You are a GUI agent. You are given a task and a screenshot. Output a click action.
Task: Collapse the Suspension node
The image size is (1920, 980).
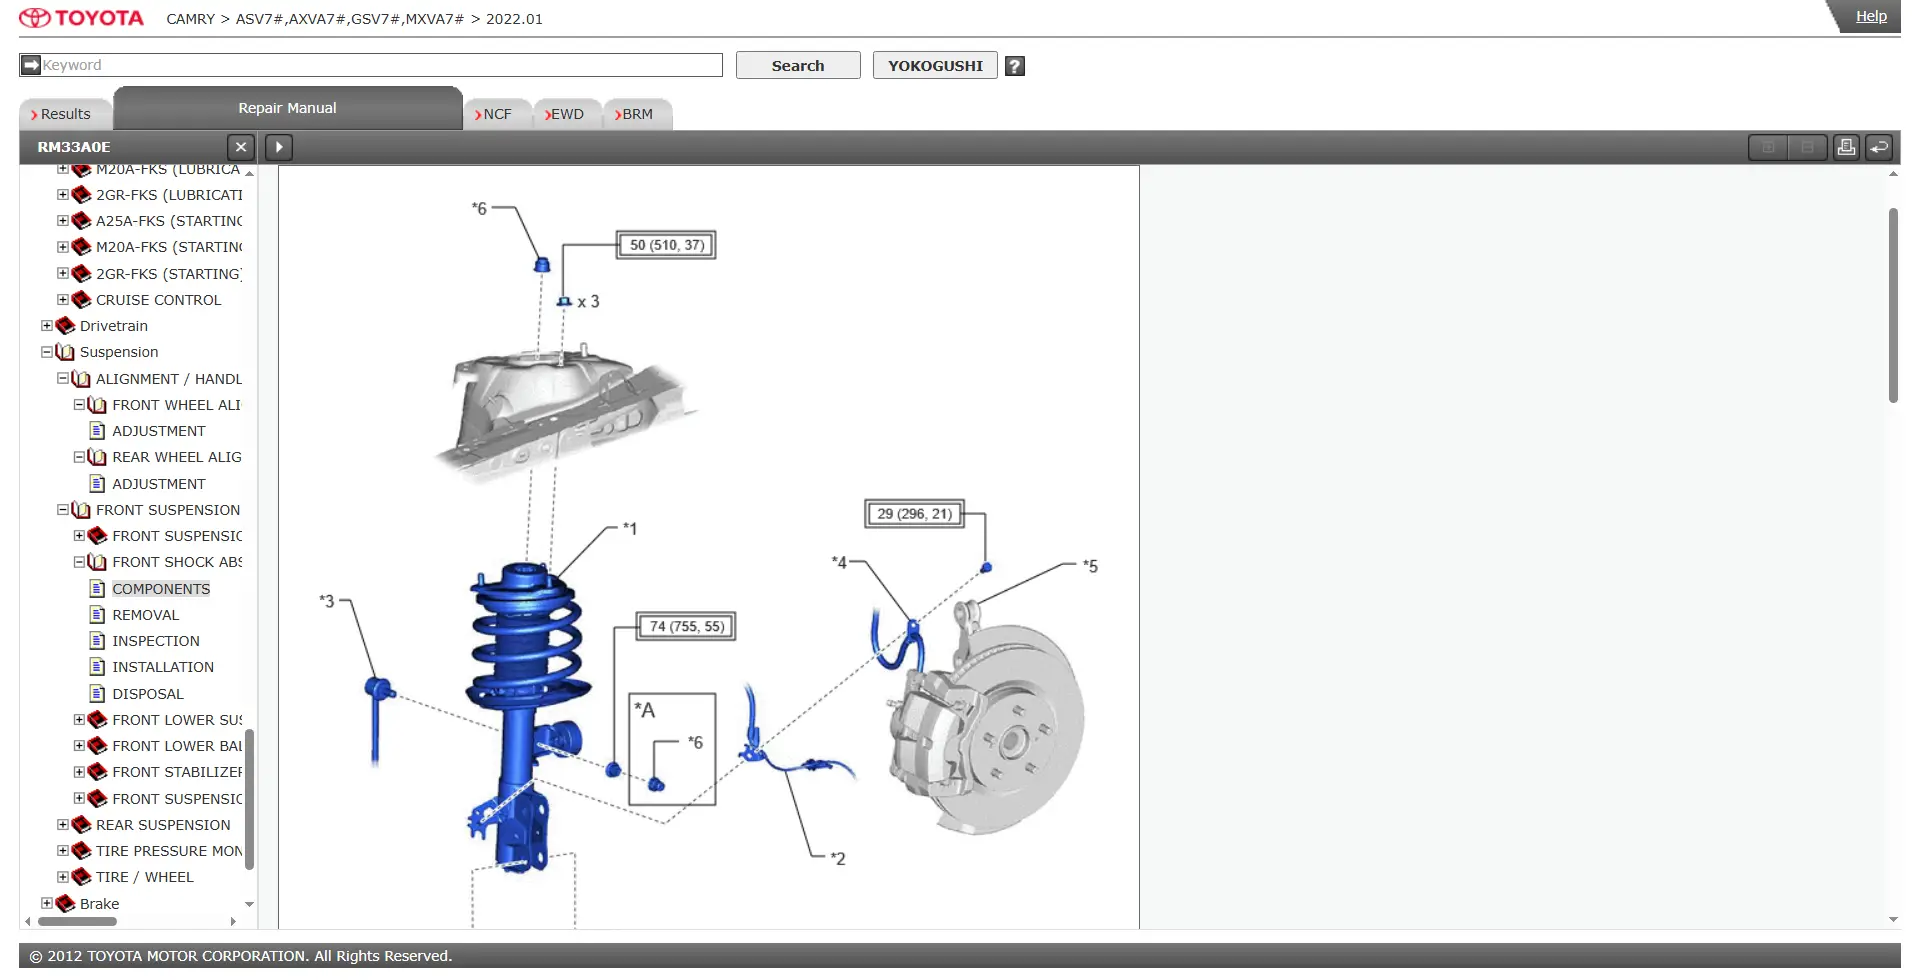(x=46, y=352)
